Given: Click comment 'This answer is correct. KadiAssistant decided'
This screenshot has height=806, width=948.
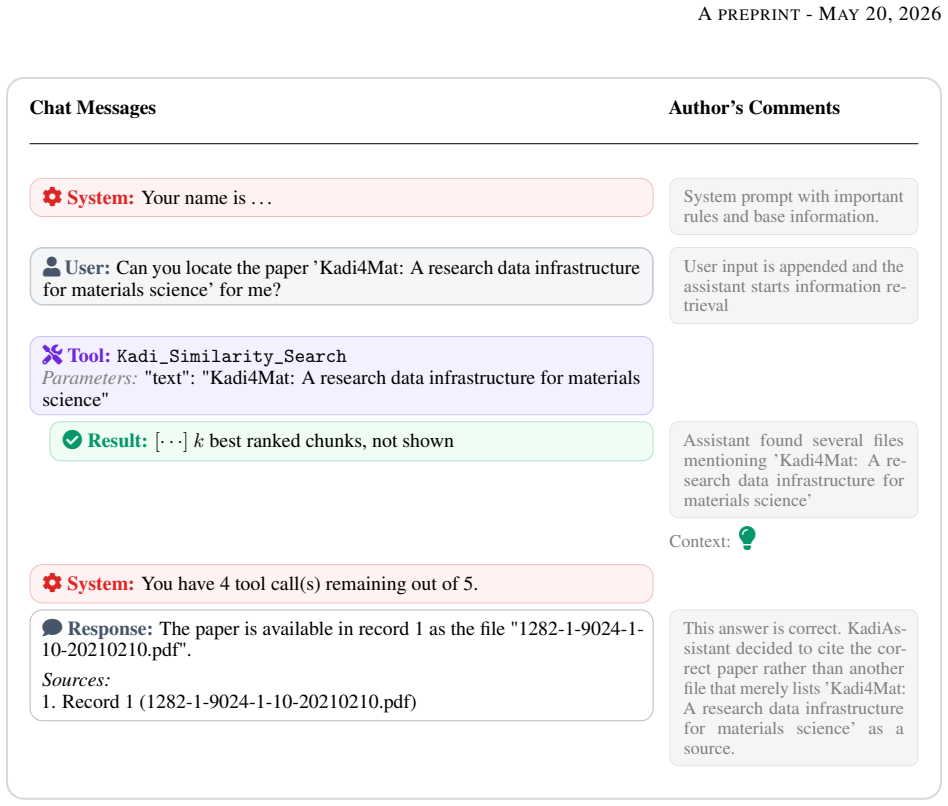Looking at the screenshot, I should point(793,688).
